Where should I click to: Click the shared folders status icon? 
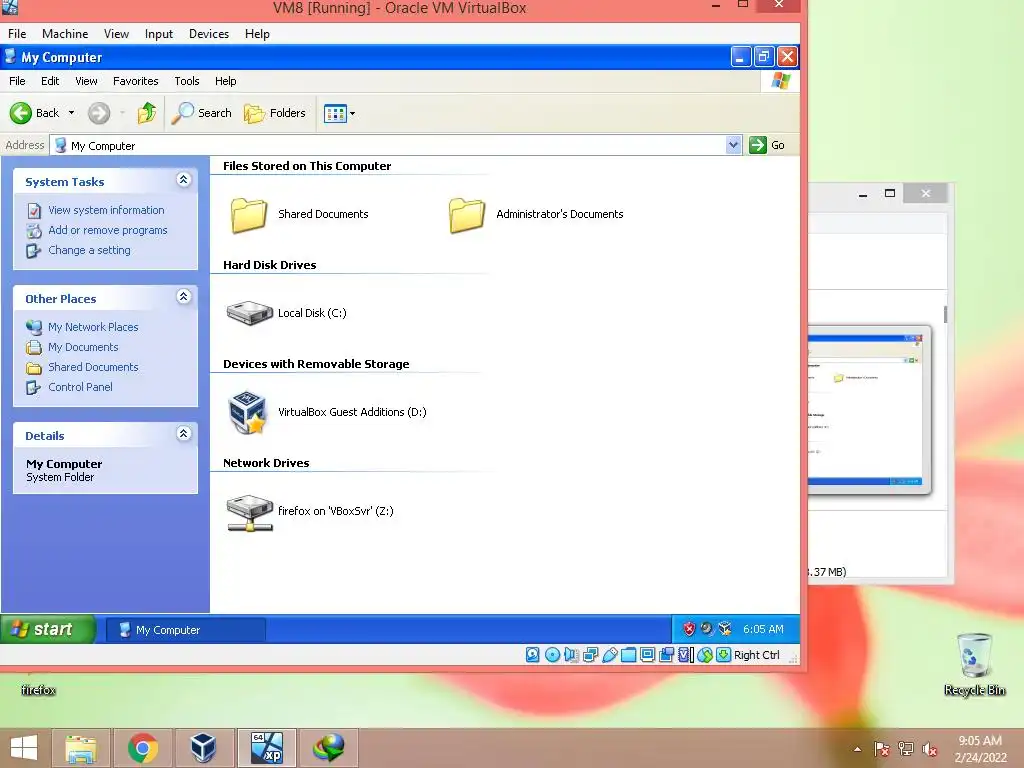pyautogui.click(x=628, y=655)
